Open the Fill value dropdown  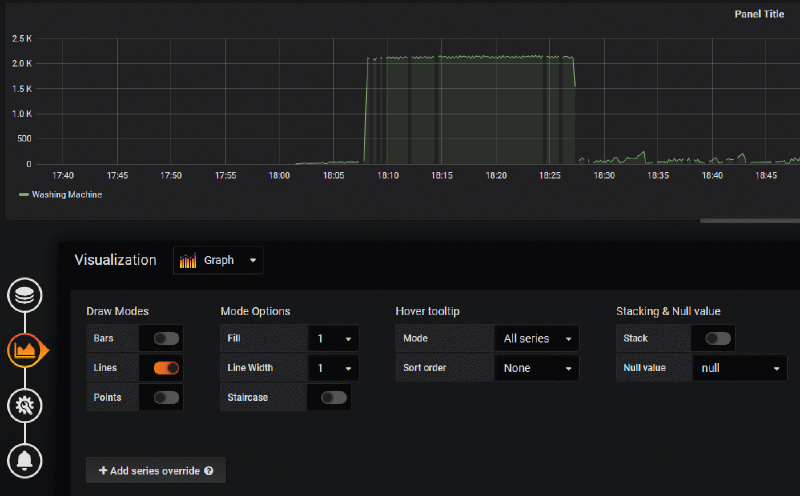(333, 338)
